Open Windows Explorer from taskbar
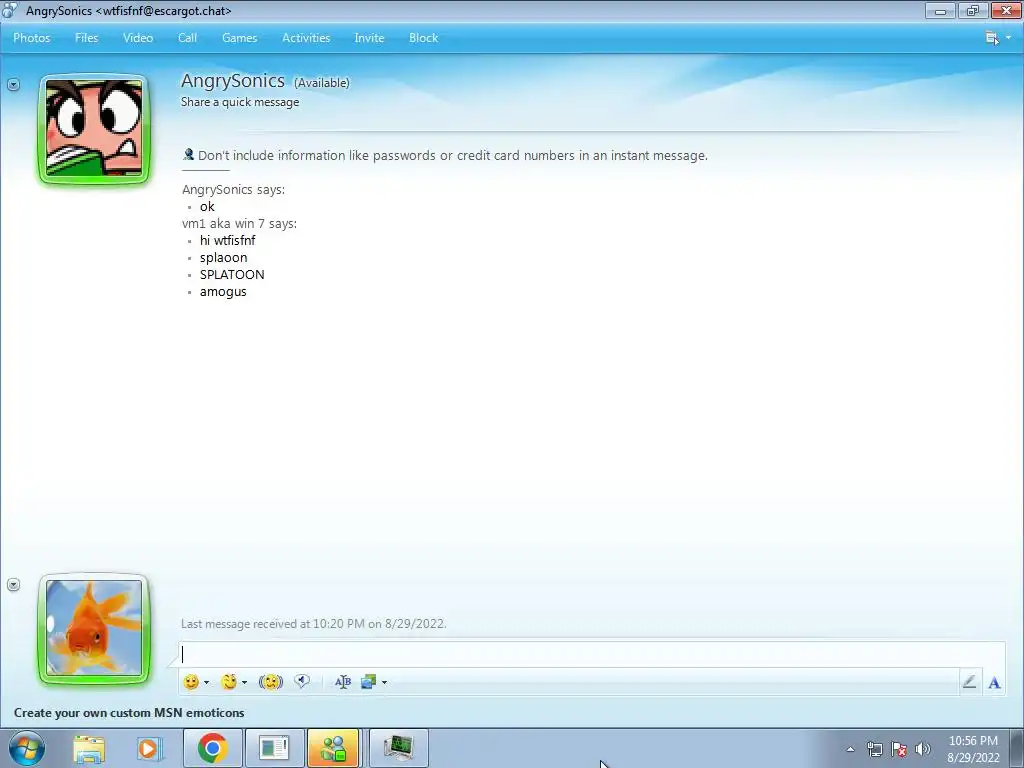Viewport: 1024px width, 768px height. point(89,748)
